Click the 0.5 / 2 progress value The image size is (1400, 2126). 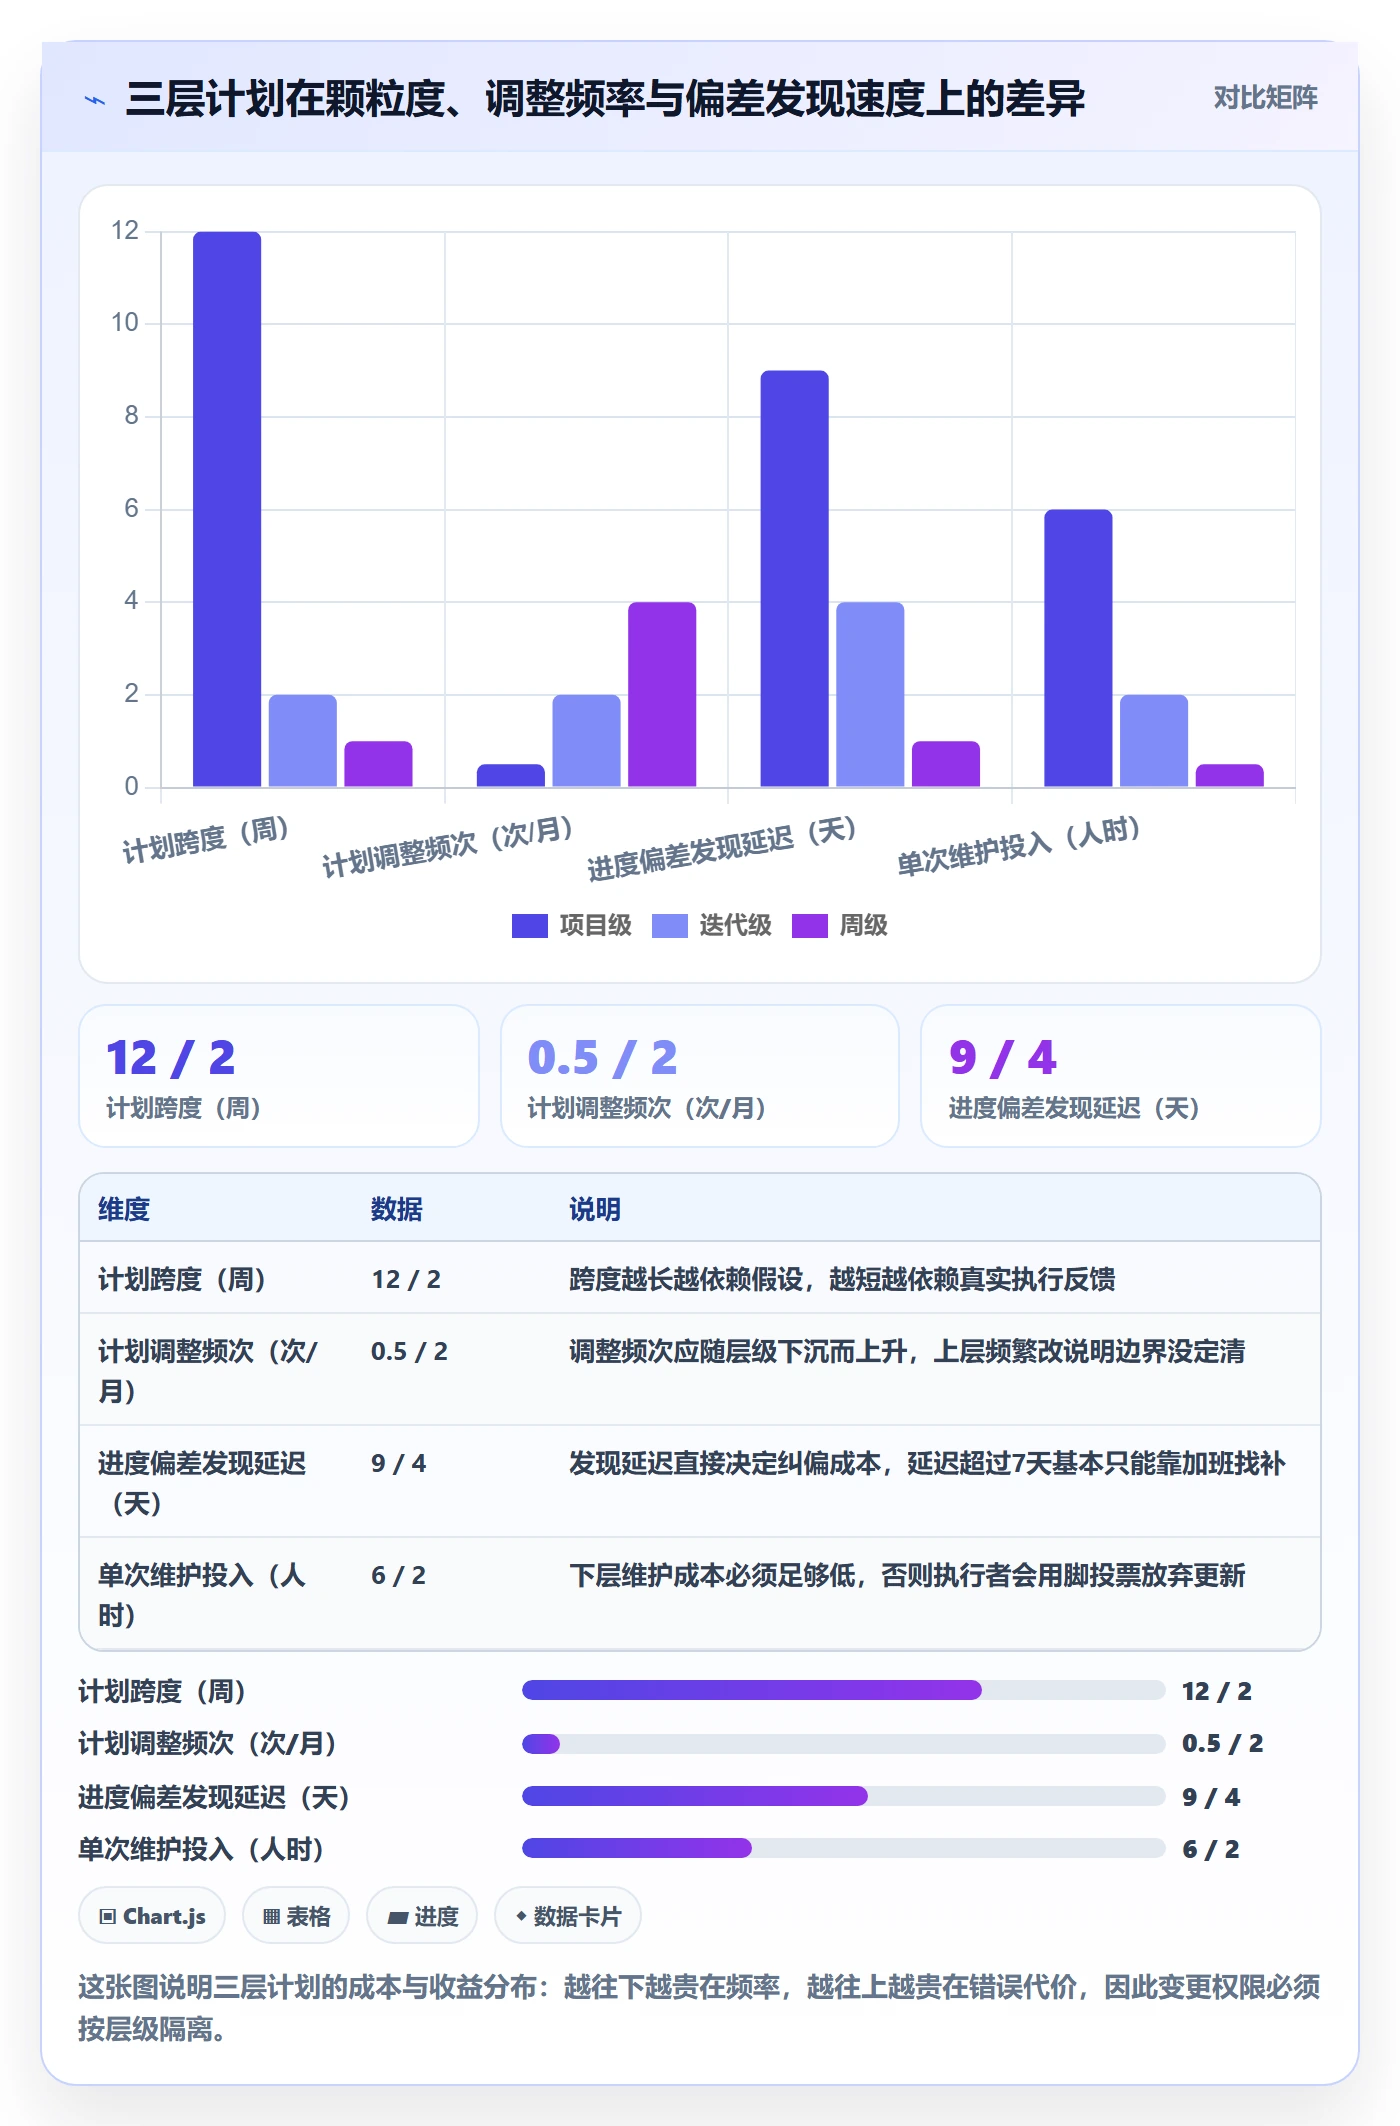coord(1222,1744)
